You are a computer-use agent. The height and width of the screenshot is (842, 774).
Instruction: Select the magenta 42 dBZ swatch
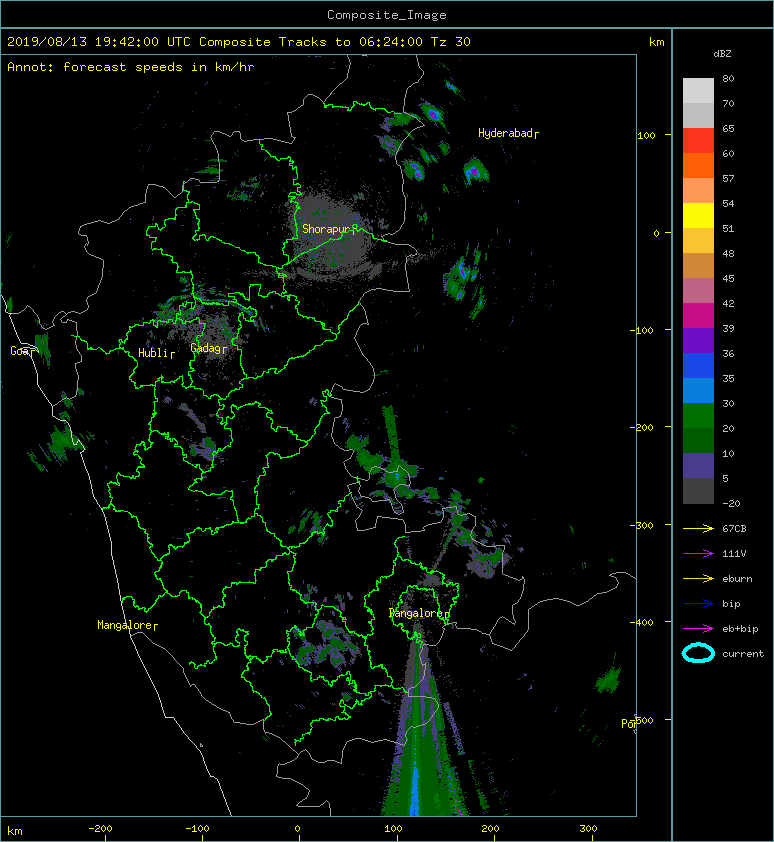pyautogui.click(x=698, y=315)
